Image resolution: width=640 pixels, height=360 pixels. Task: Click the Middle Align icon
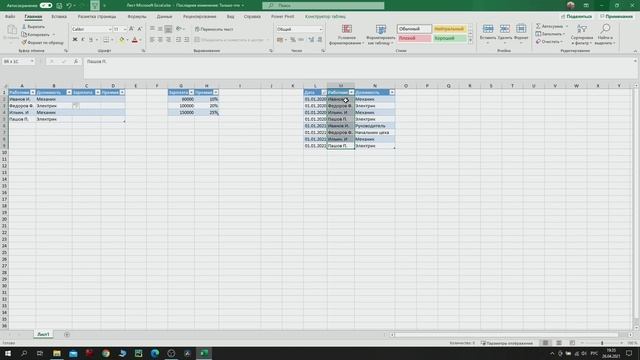[x=160, y=29]
